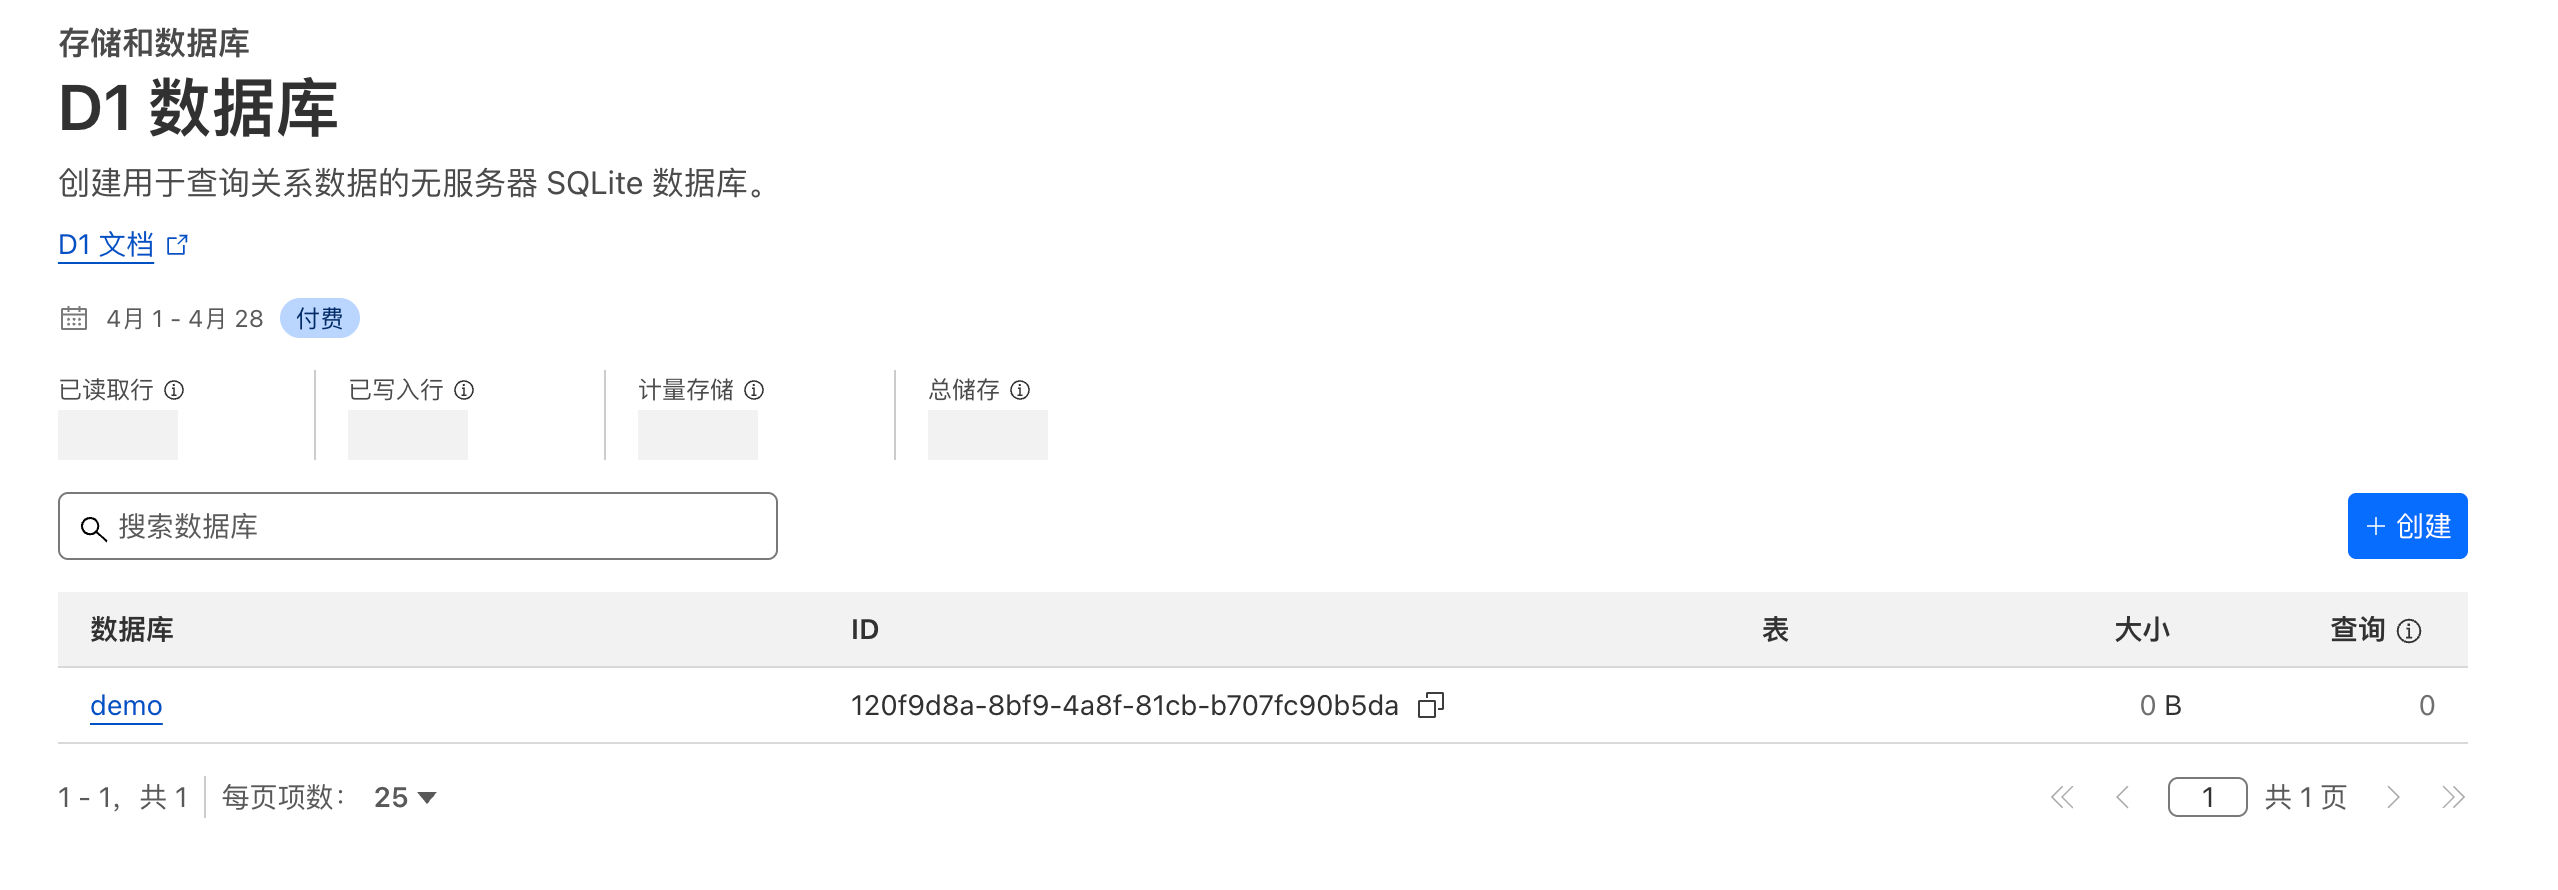The image size is (2558, 890).
Task: Go to the previous page
Action: tap(2123, 797)
